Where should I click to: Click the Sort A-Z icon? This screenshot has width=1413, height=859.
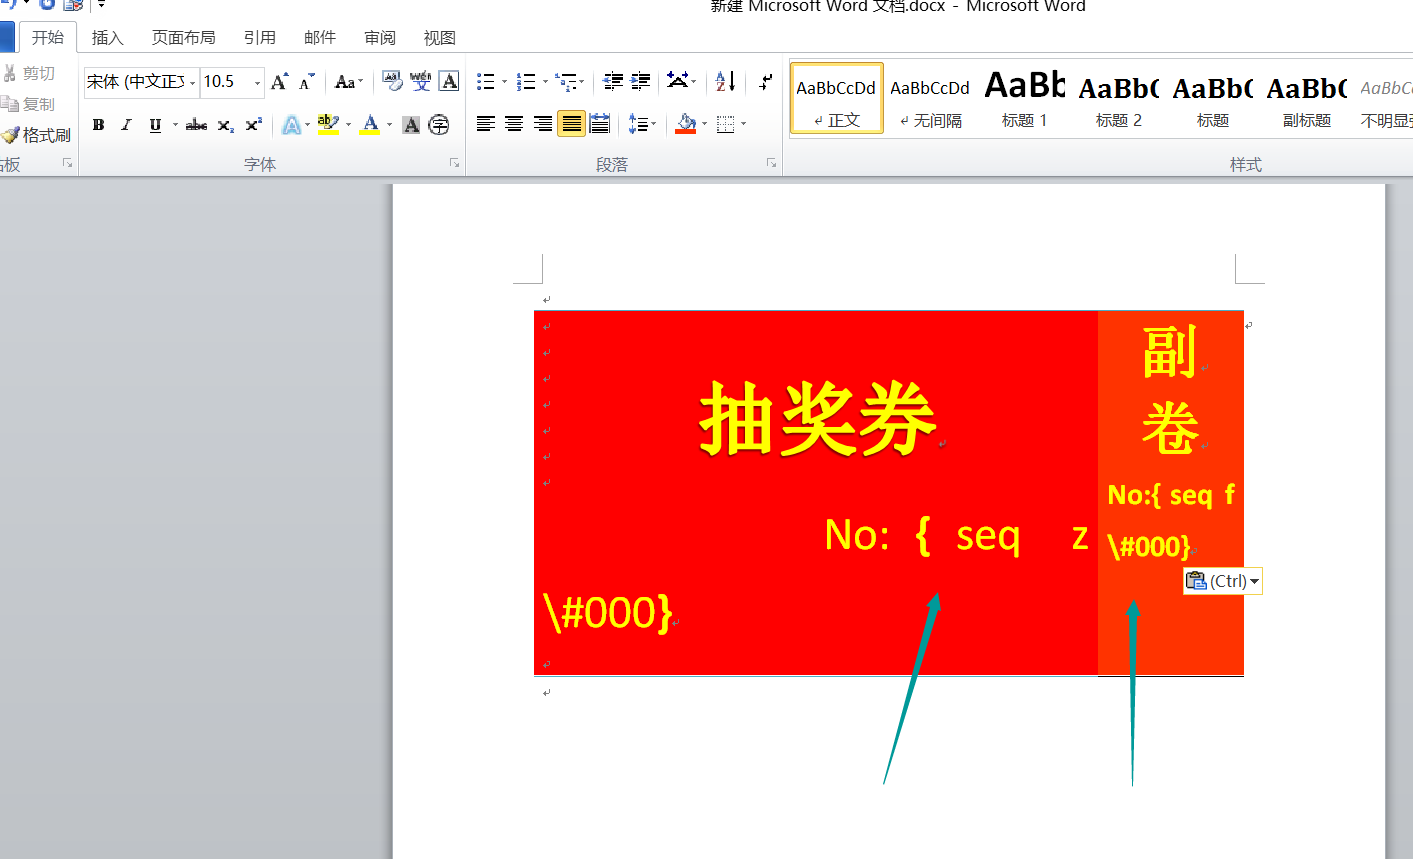[x=726, y=81]
